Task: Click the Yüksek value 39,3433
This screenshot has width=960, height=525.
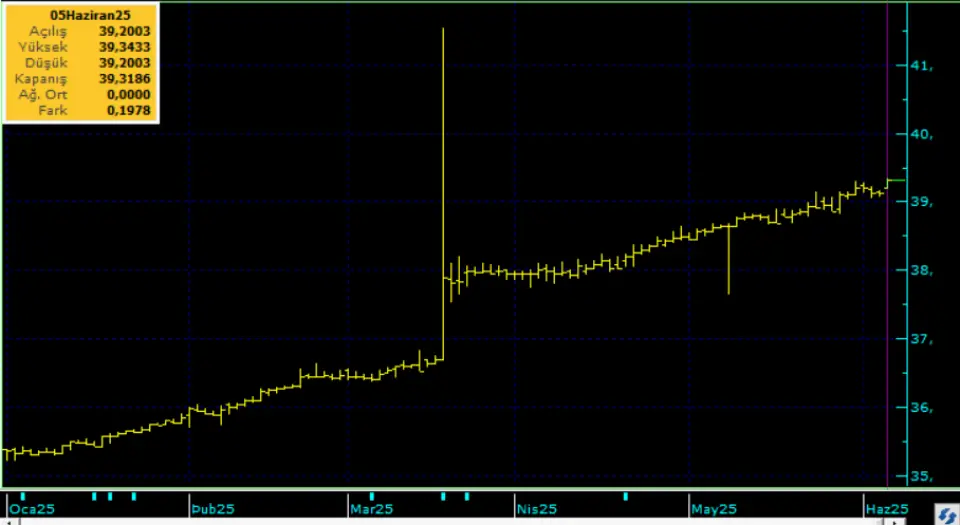Action: click(124, 47)
